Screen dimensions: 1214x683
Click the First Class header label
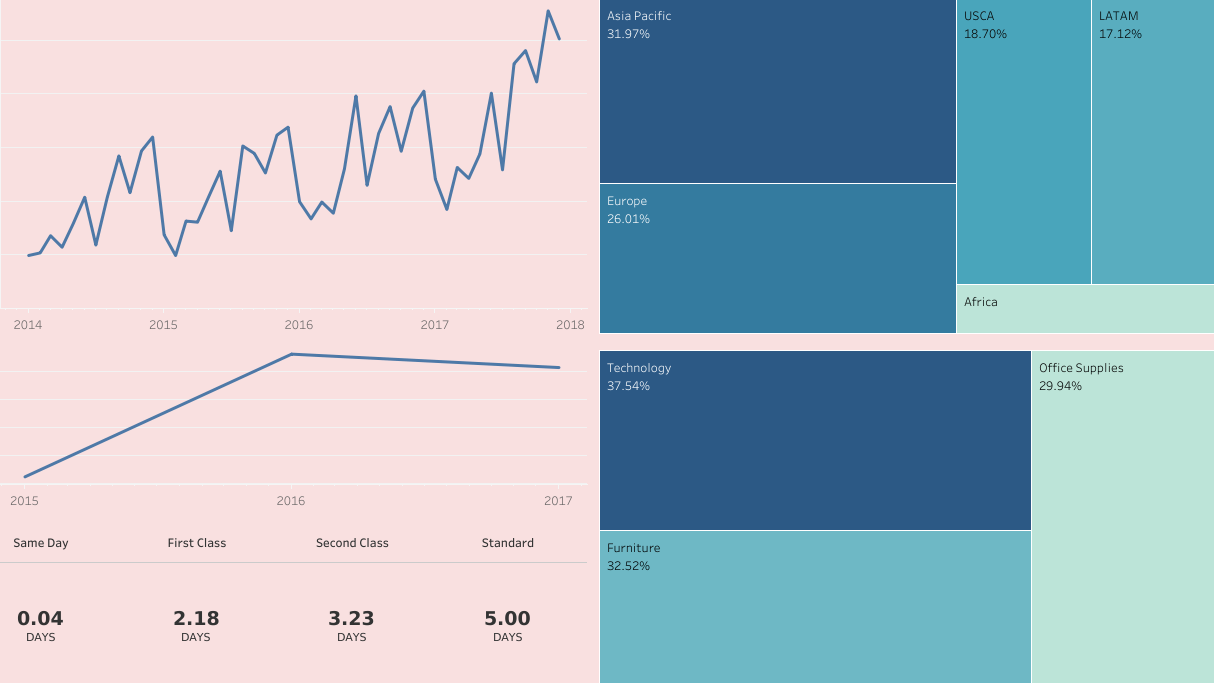click(197, 543)
